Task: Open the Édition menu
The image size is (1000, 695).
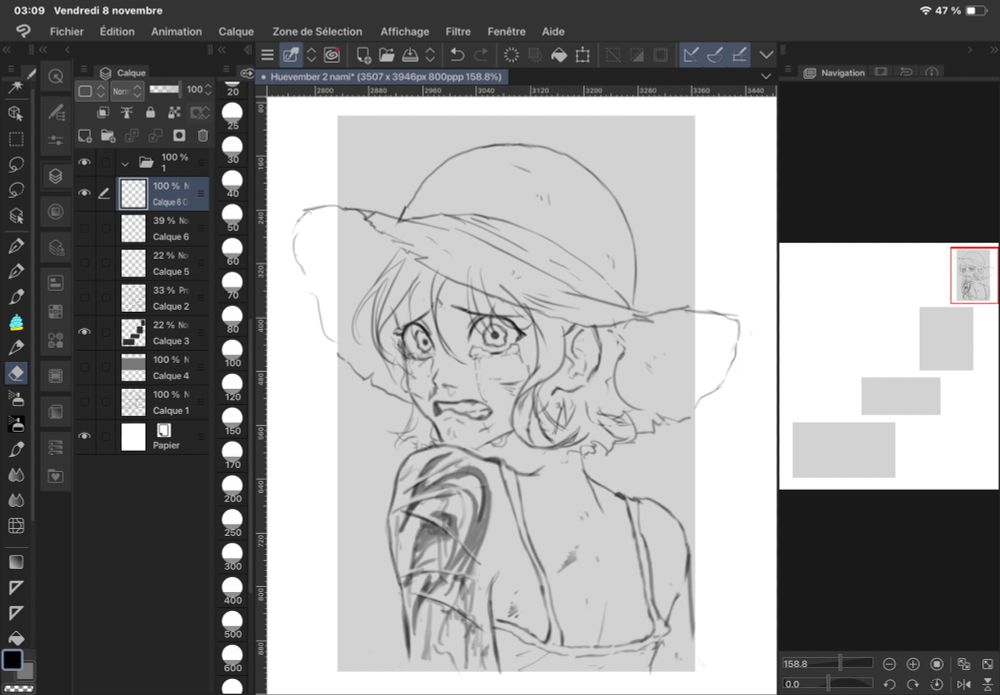Action: (117, 31)
